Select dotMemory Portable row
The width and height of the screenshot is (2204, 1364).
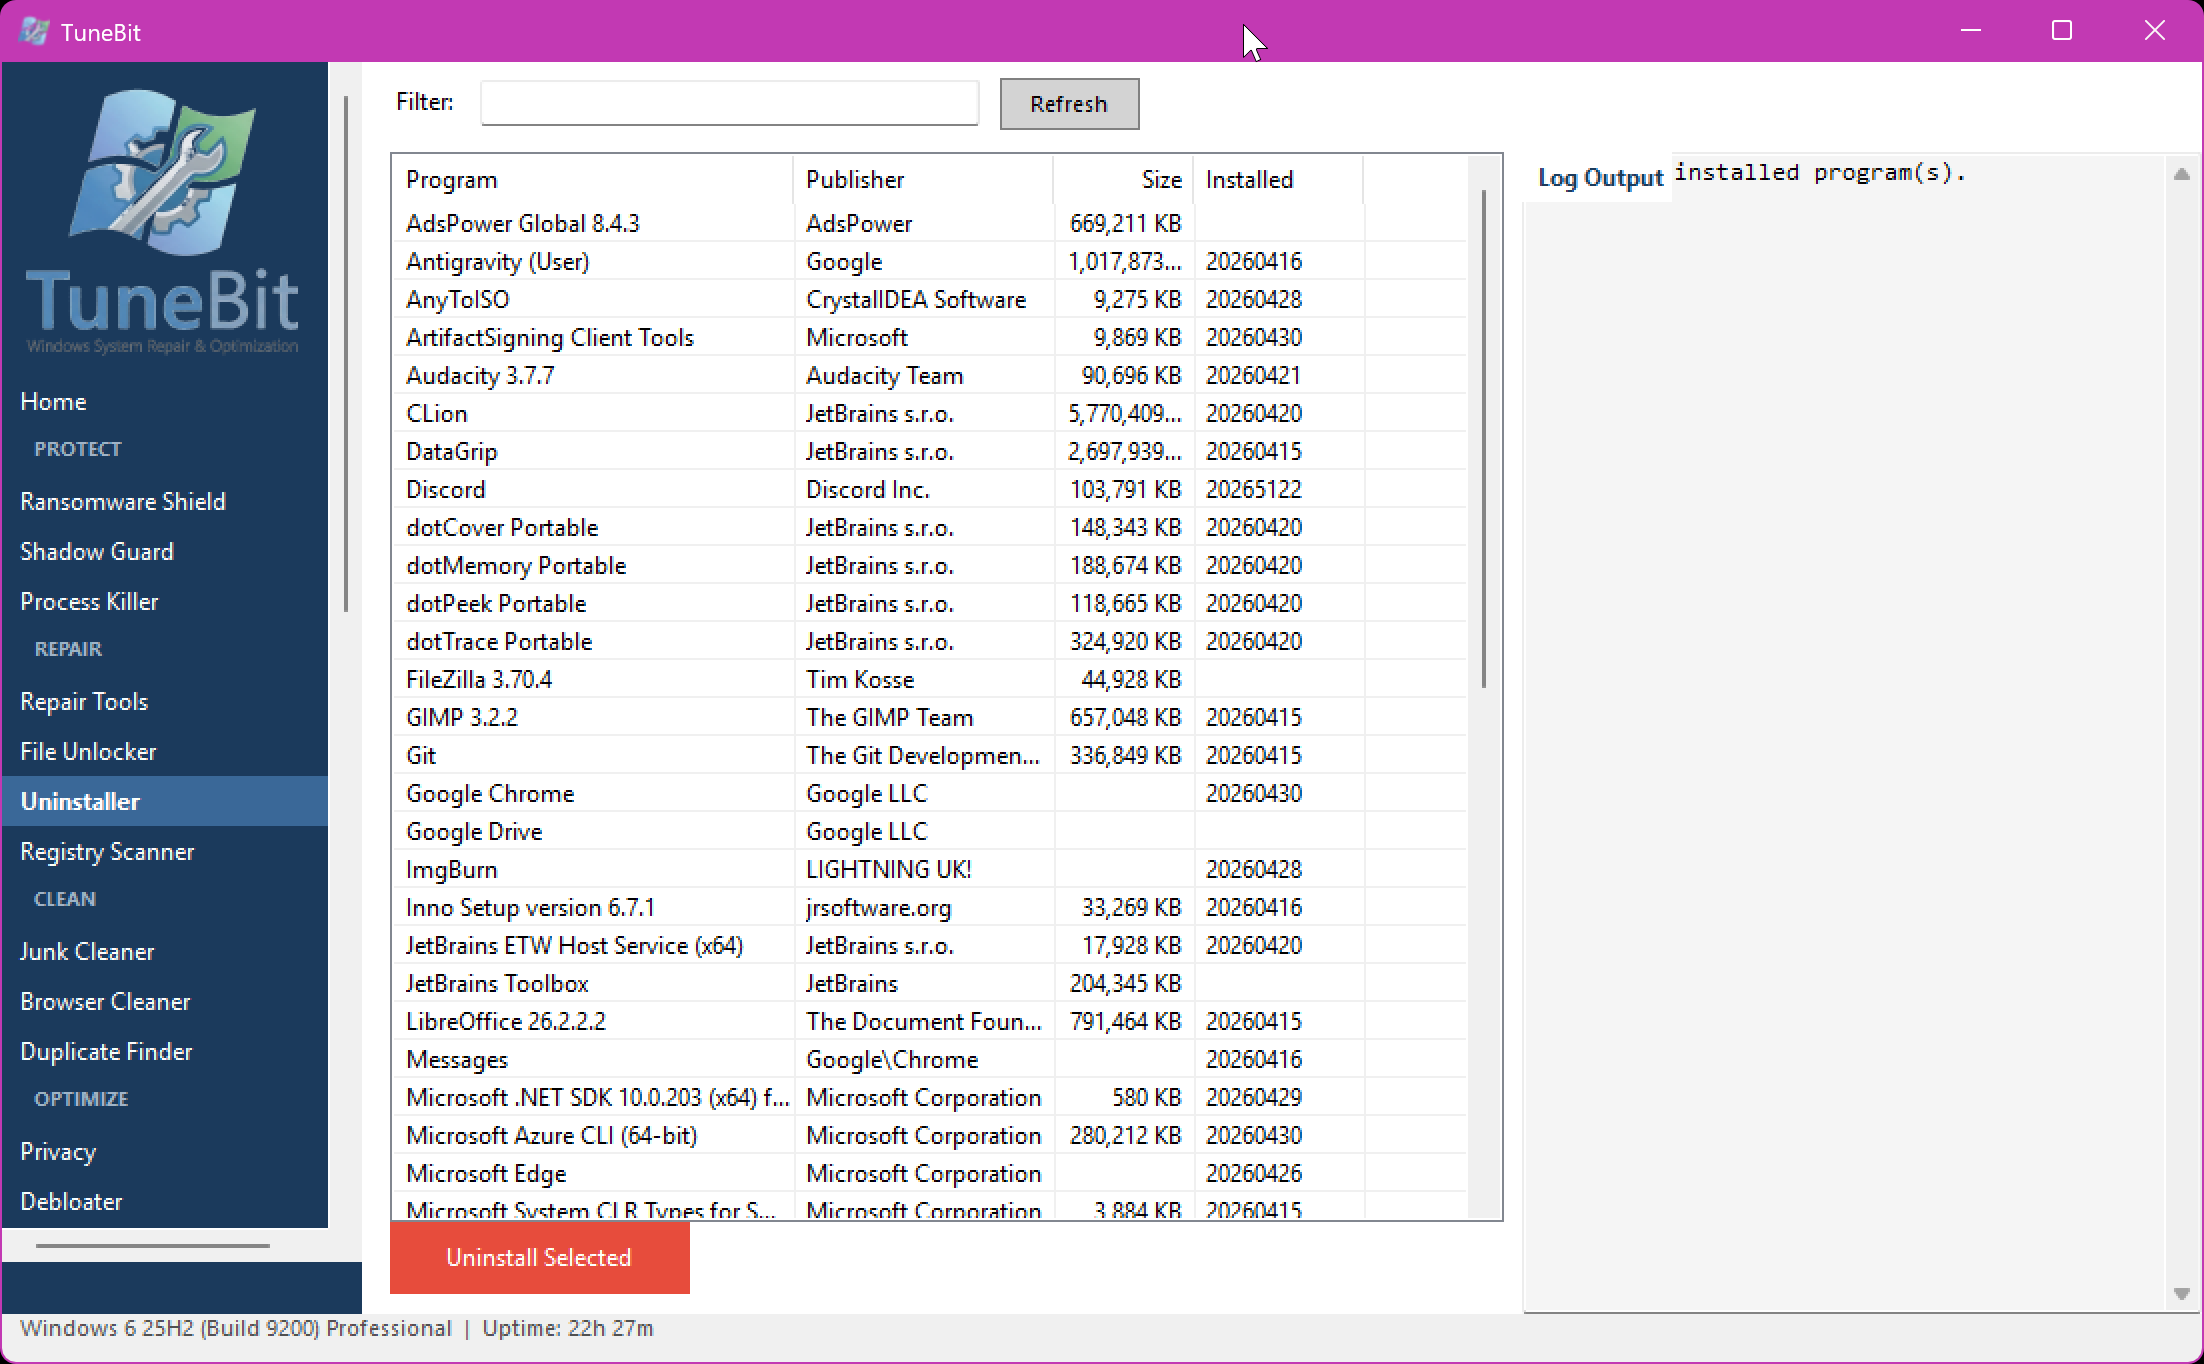tap(930, 565)
